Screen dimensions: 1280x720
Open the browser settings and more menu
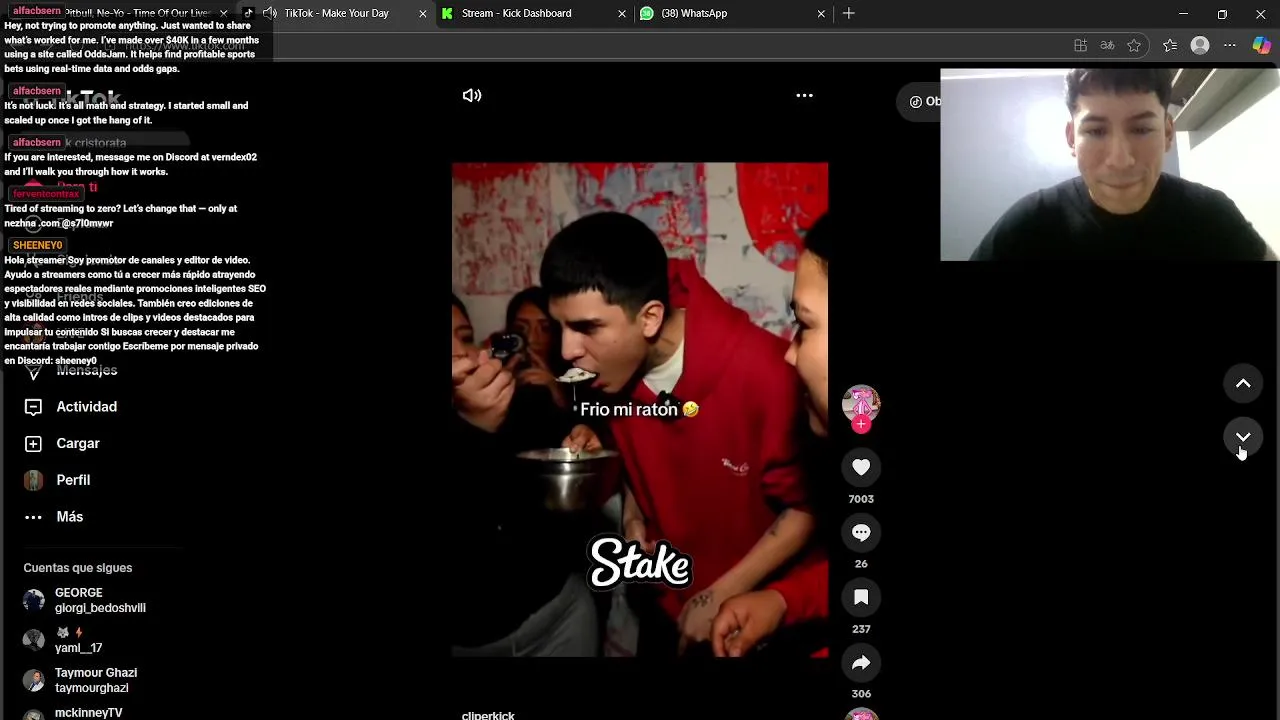coord(1230,45)
